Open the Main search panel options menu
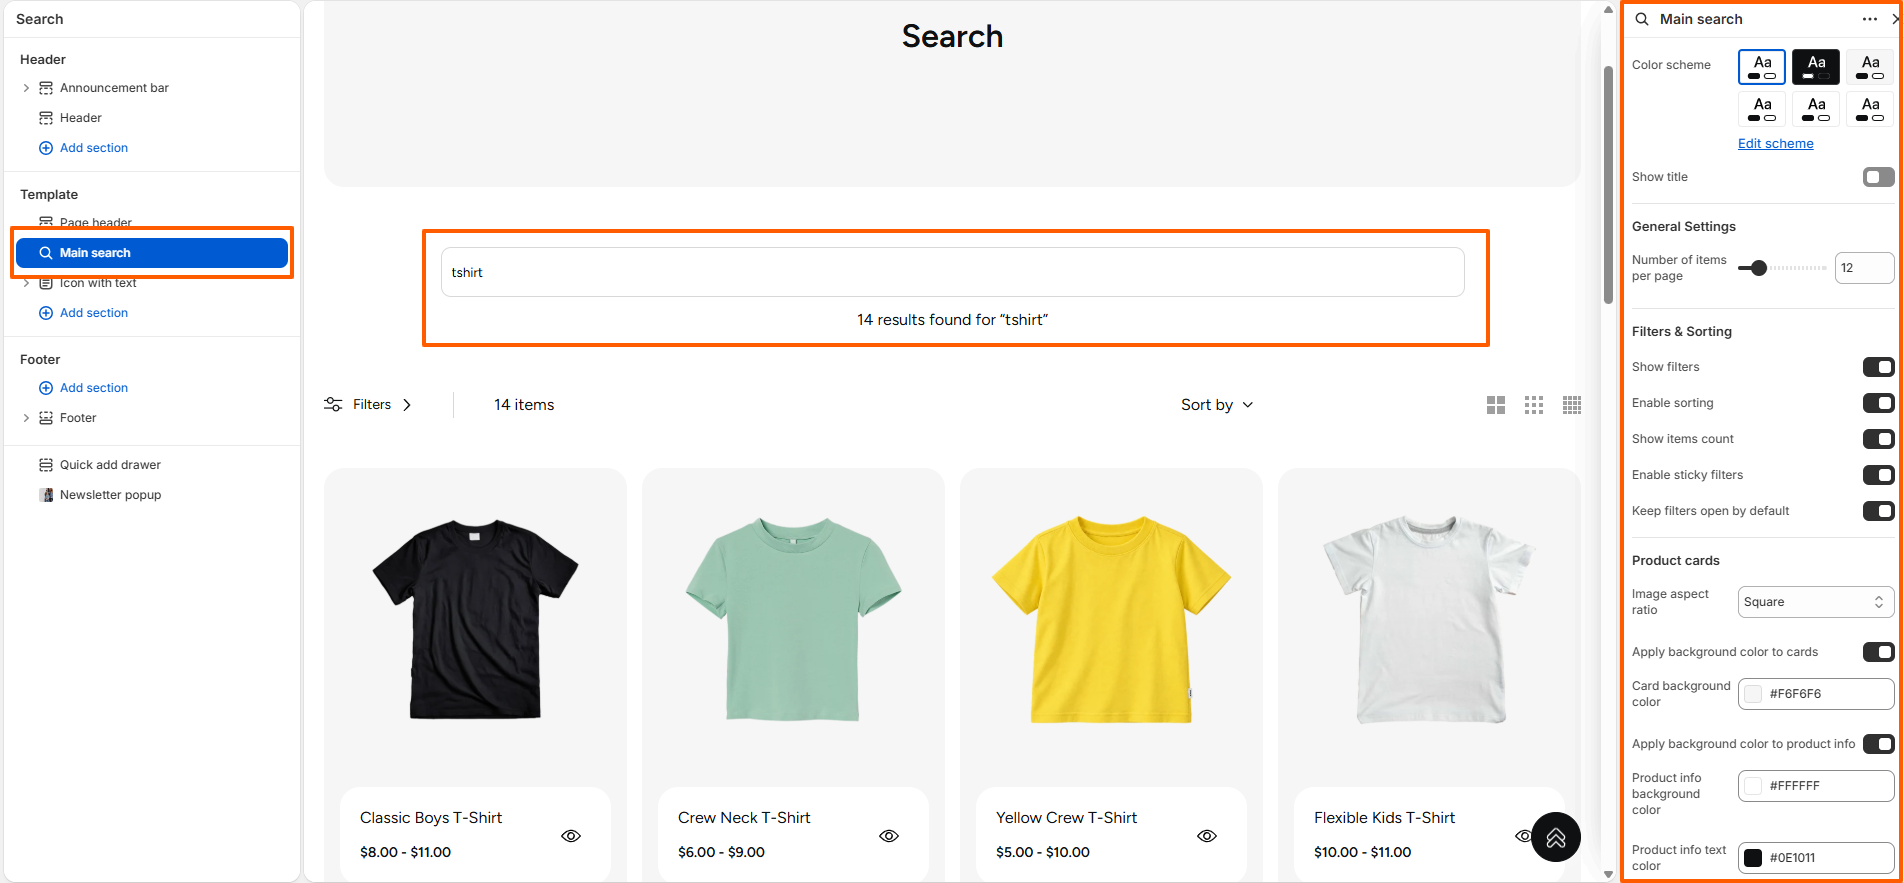Image resolution: width=1904 pixels, height=883 pixels. [x=1869, y=19]
